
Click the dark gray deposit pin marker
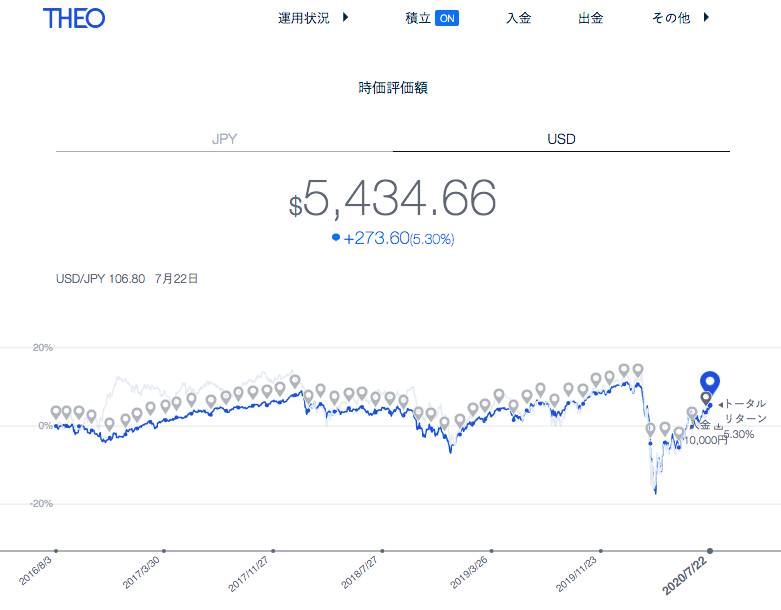coord(706,398)
